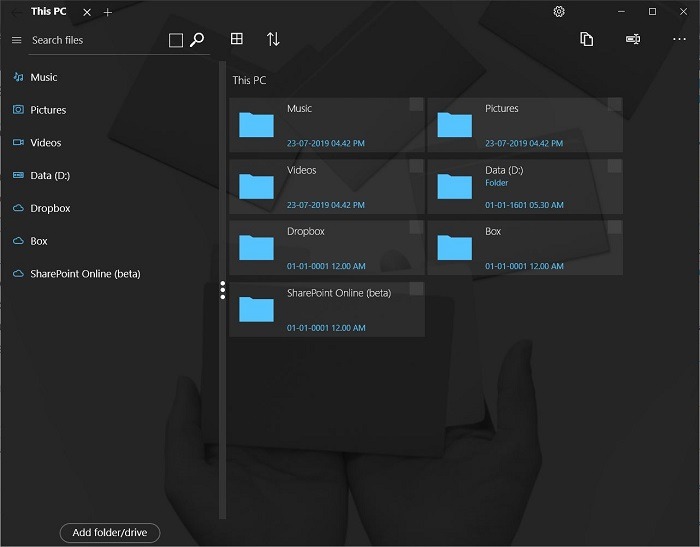The image size is (700, 547).
Task: Click the three-dot sidebar splitter handle
Action: (x=222, y=290)
